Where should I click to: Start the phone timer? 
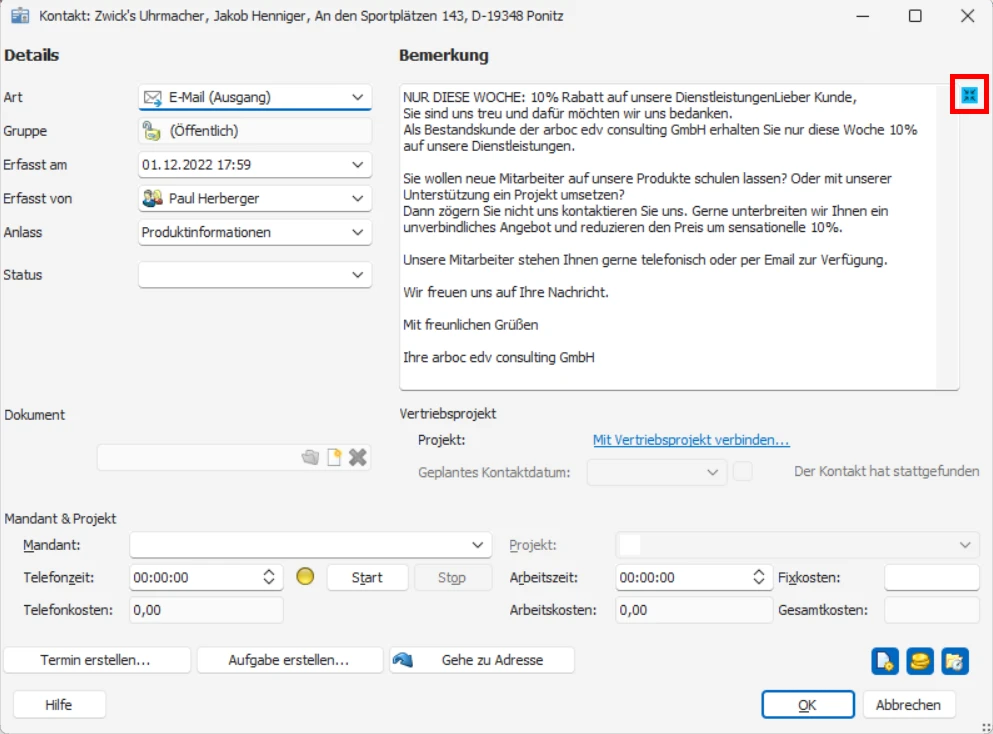coord(367,578)
